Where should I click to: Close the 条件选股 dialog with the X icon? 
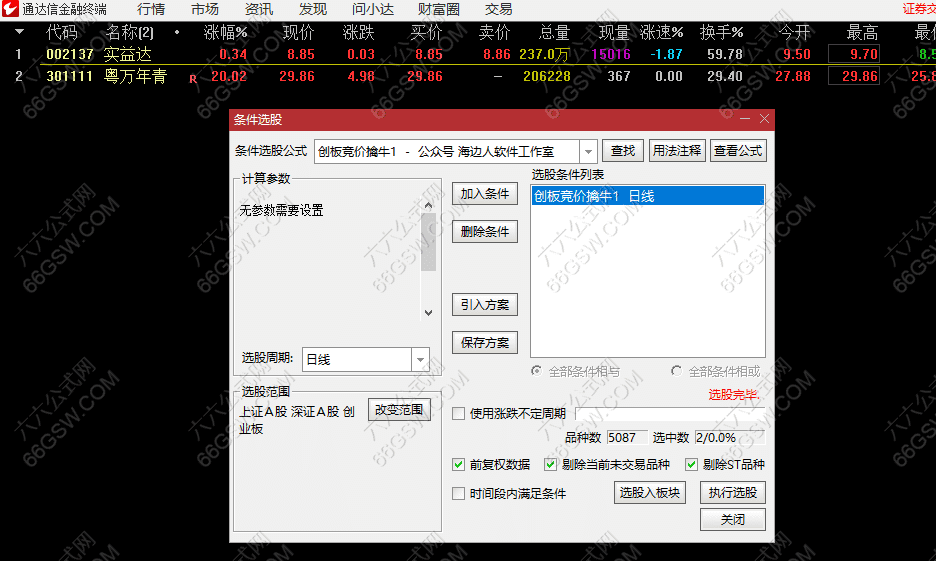tap(764, 119)
